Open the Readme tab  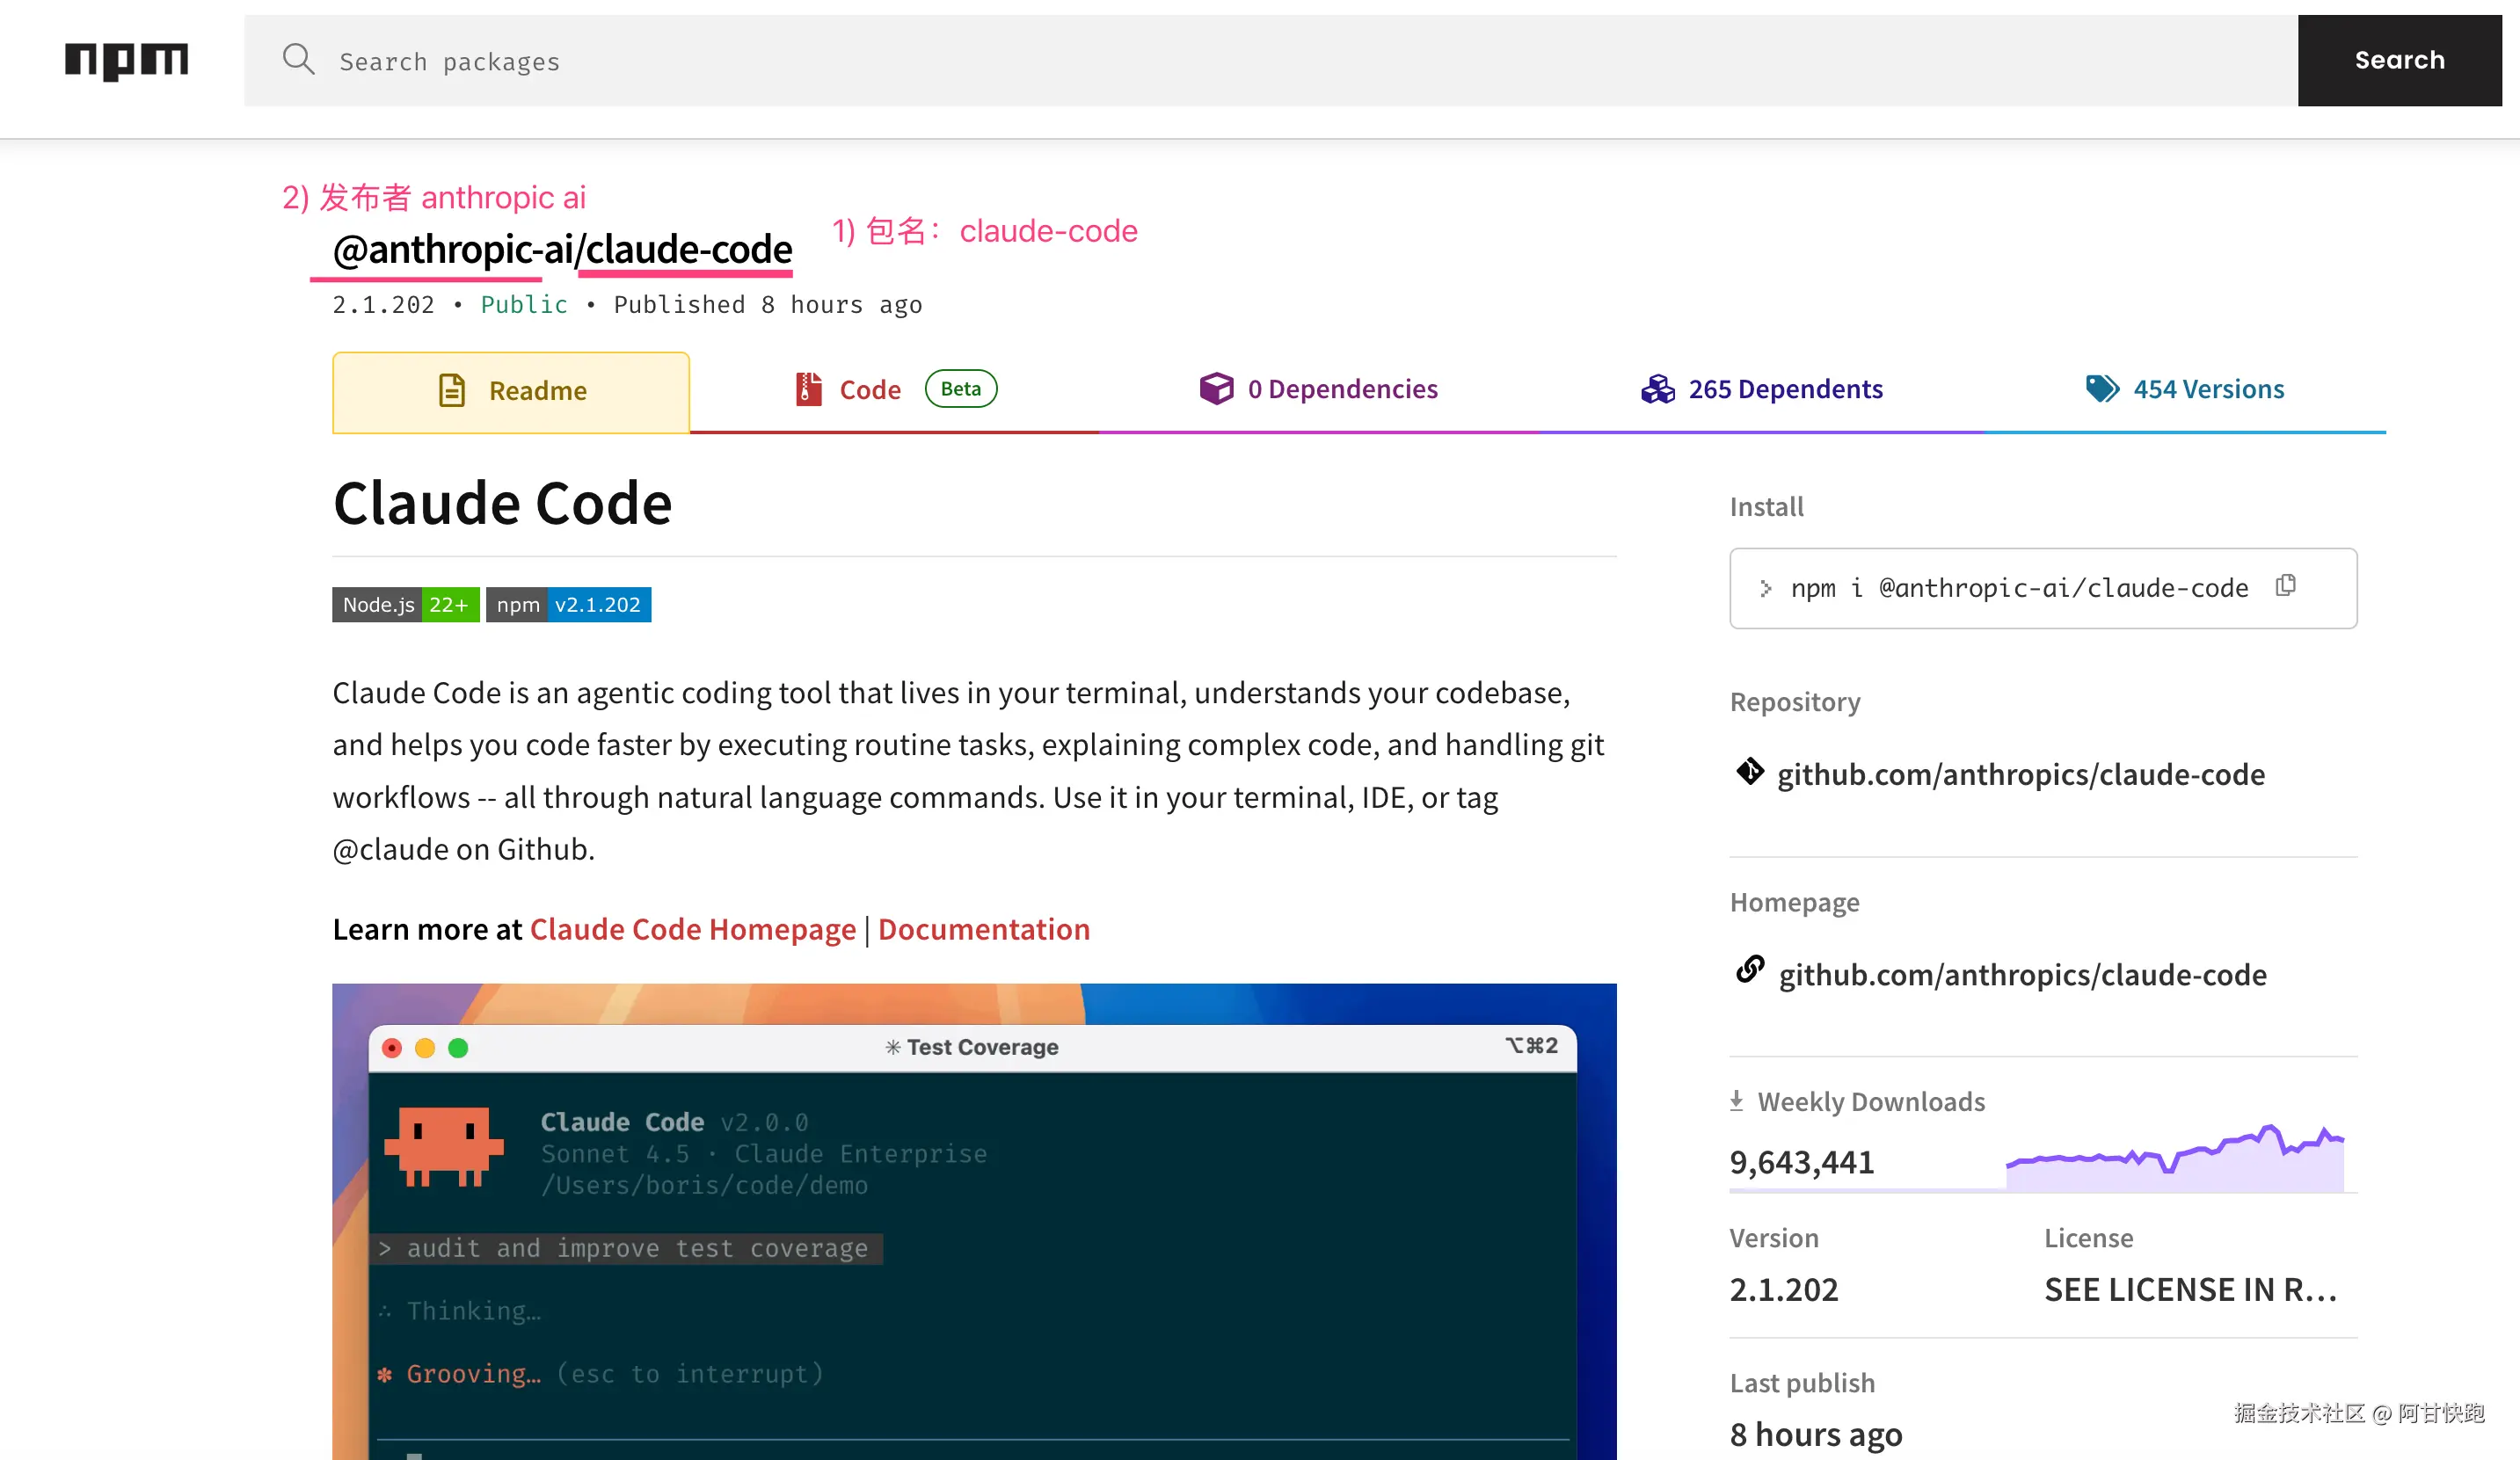[511, 392]
